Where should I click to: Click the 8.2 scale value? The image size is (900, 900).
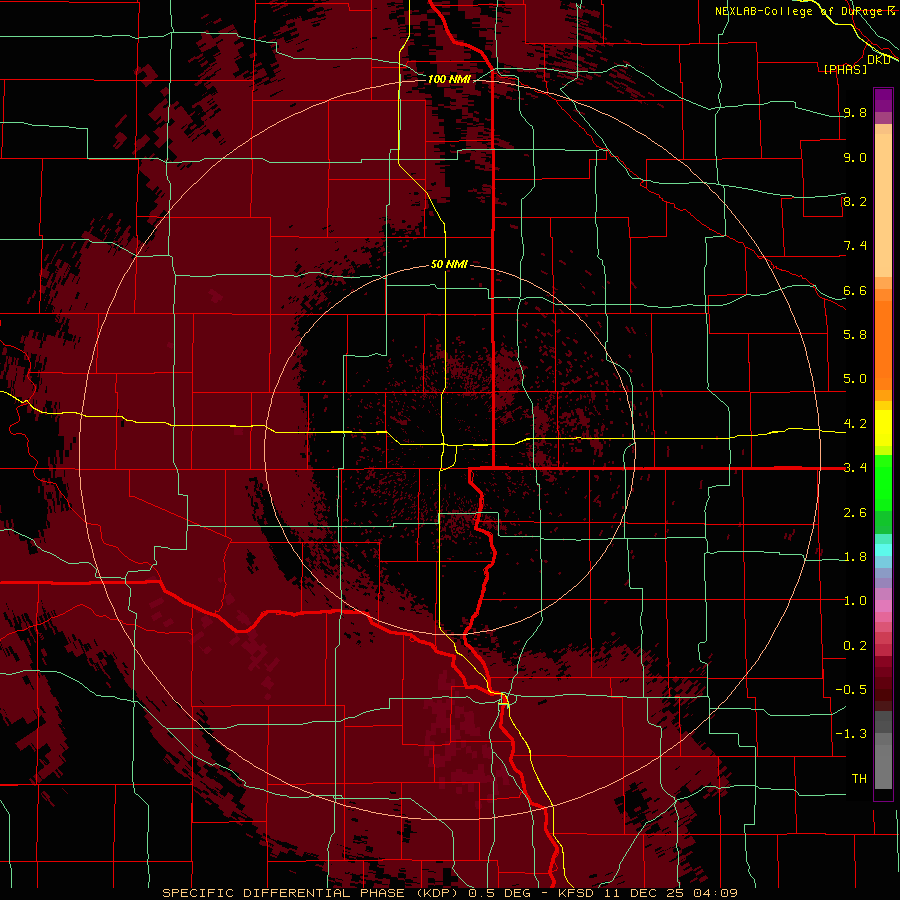click(855, 201)
